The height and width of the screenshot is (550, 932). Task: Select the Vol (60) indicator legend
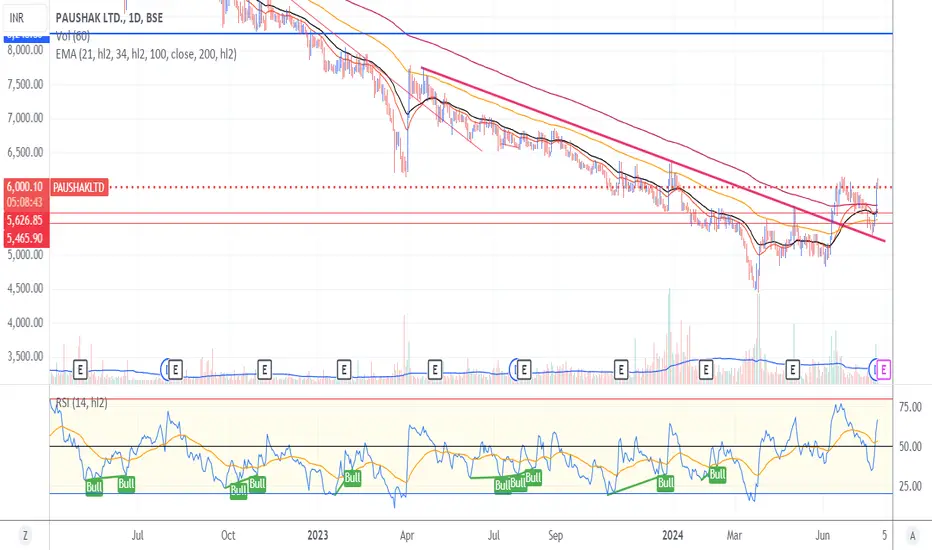73,36
